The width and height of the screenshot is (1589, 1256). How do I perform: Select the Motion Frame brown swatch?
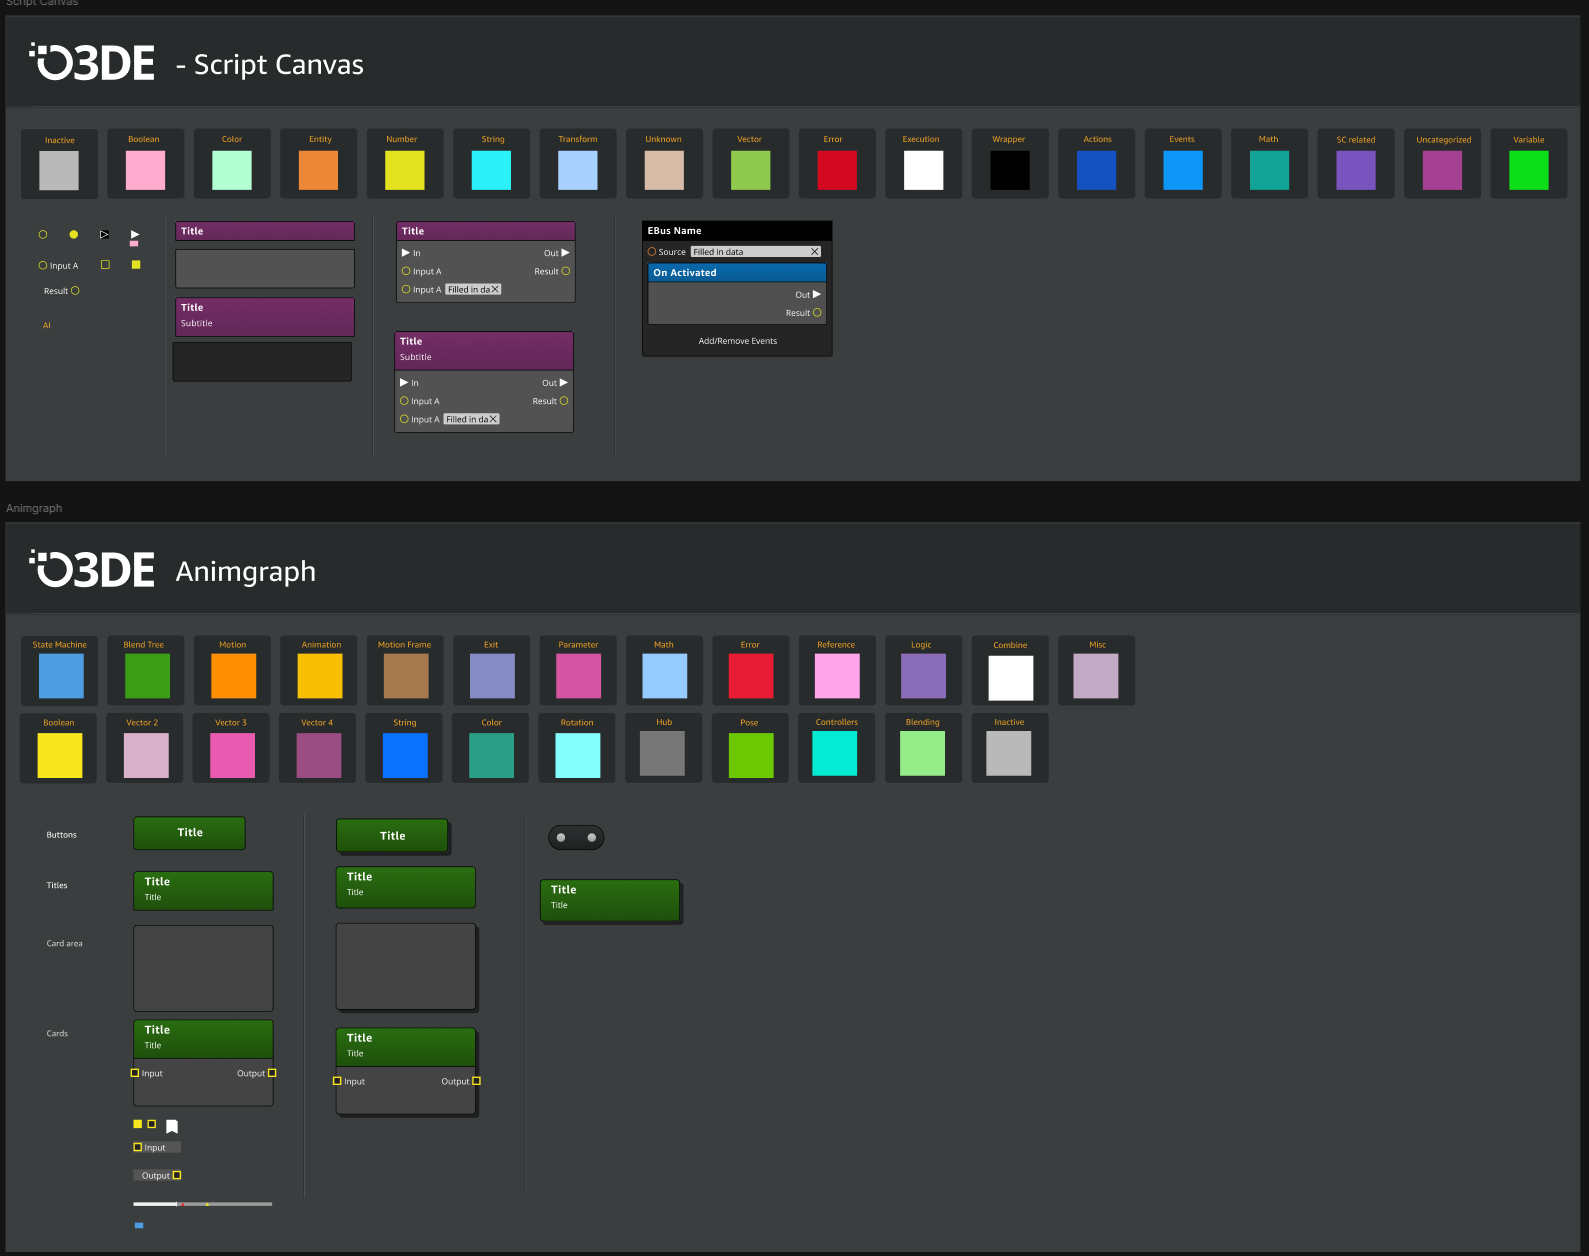[x=406, y=676]
